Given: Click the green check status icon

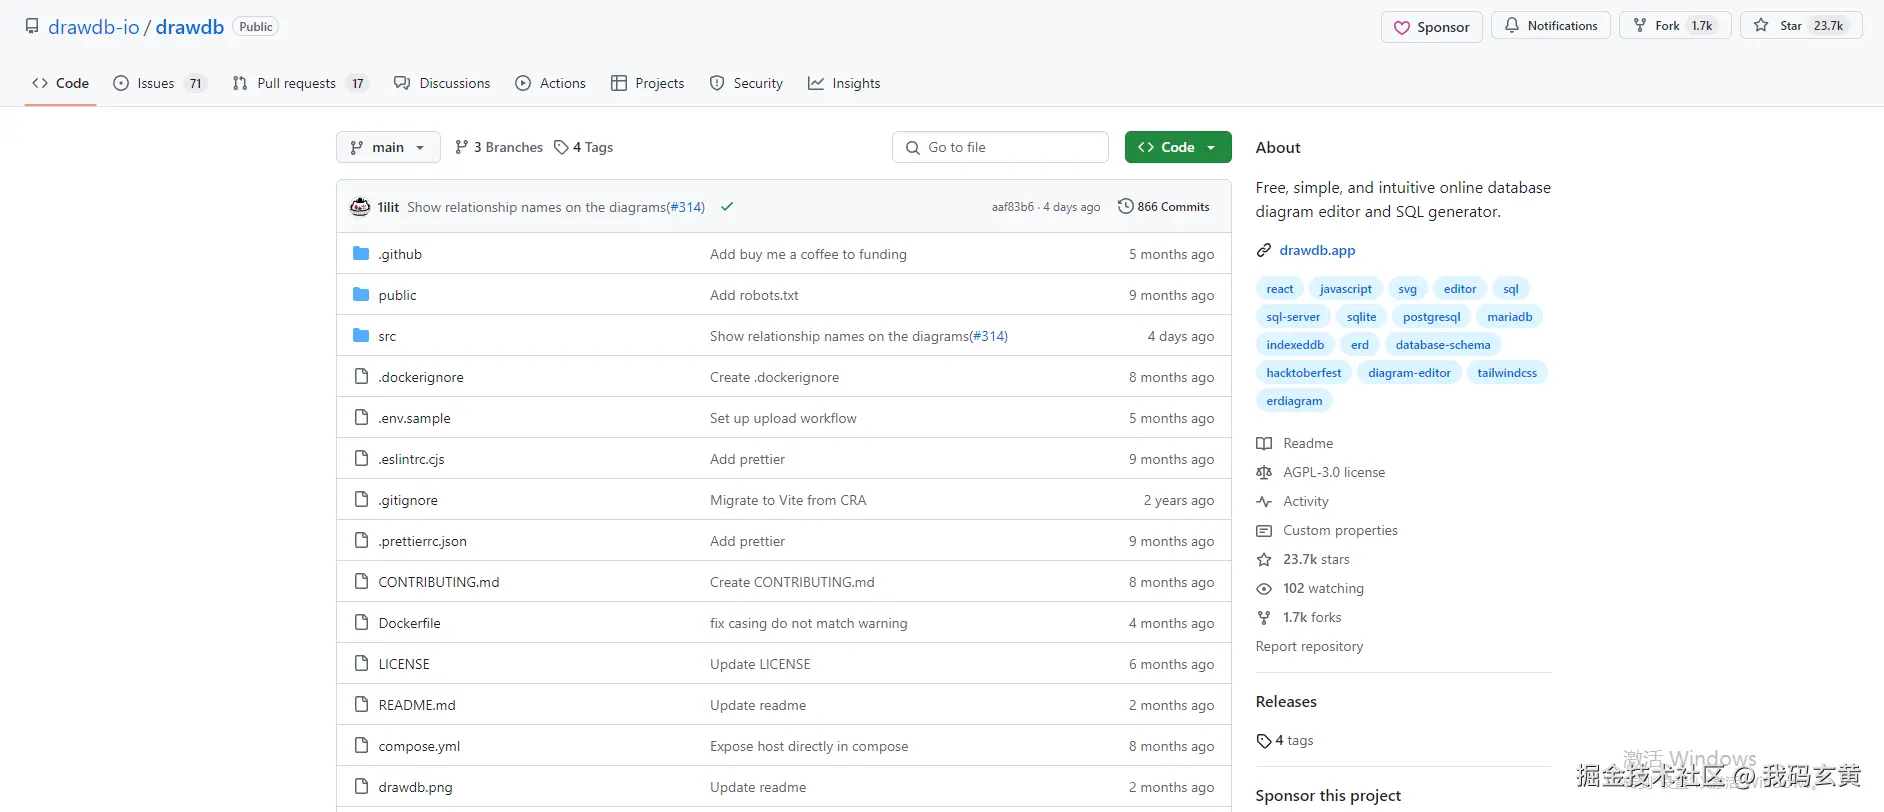Looking at the screenshot, I should click(x=727, y=207).
